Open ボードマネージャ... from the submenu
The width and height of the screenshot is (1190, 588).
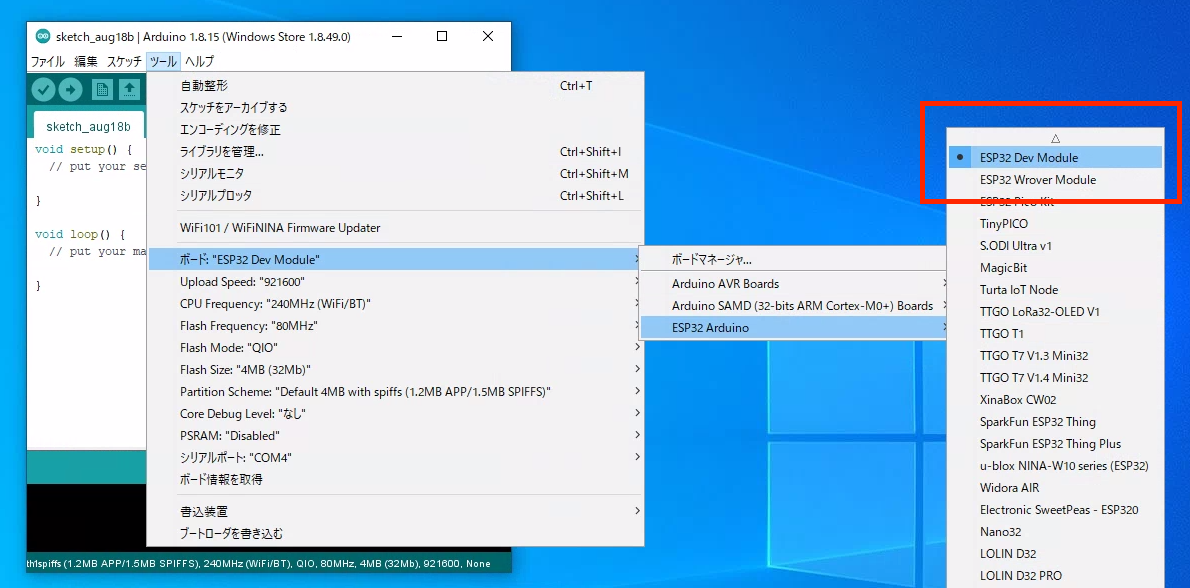[795, 259]
